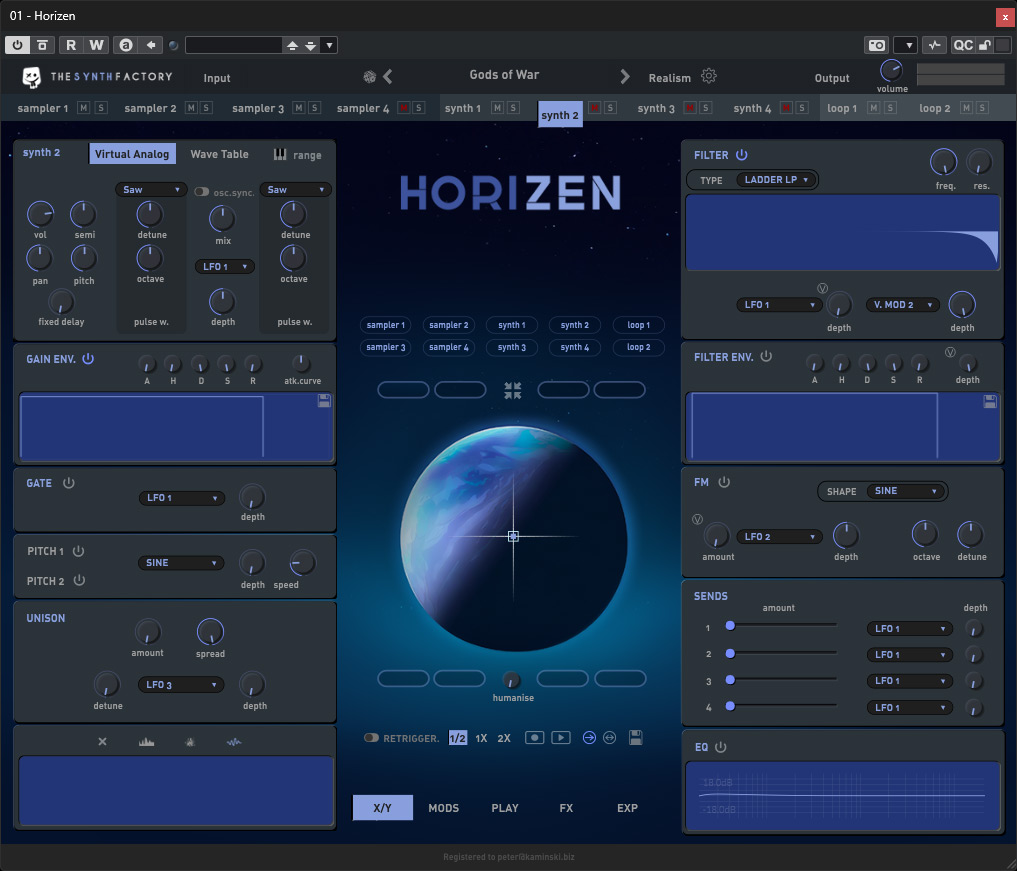Mute the synth 3 channel
1017x871 pixels.
(689, 108)
